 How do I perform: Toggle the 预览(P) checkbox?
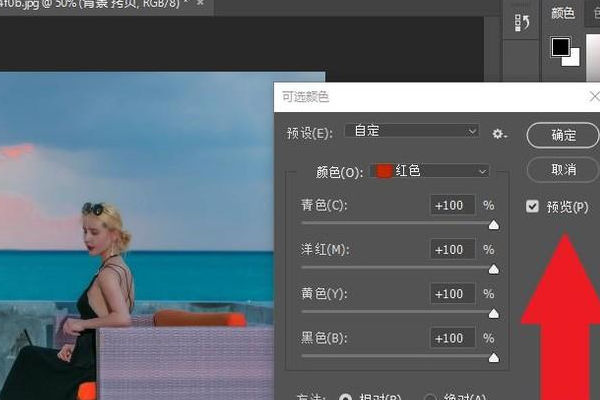532,206
